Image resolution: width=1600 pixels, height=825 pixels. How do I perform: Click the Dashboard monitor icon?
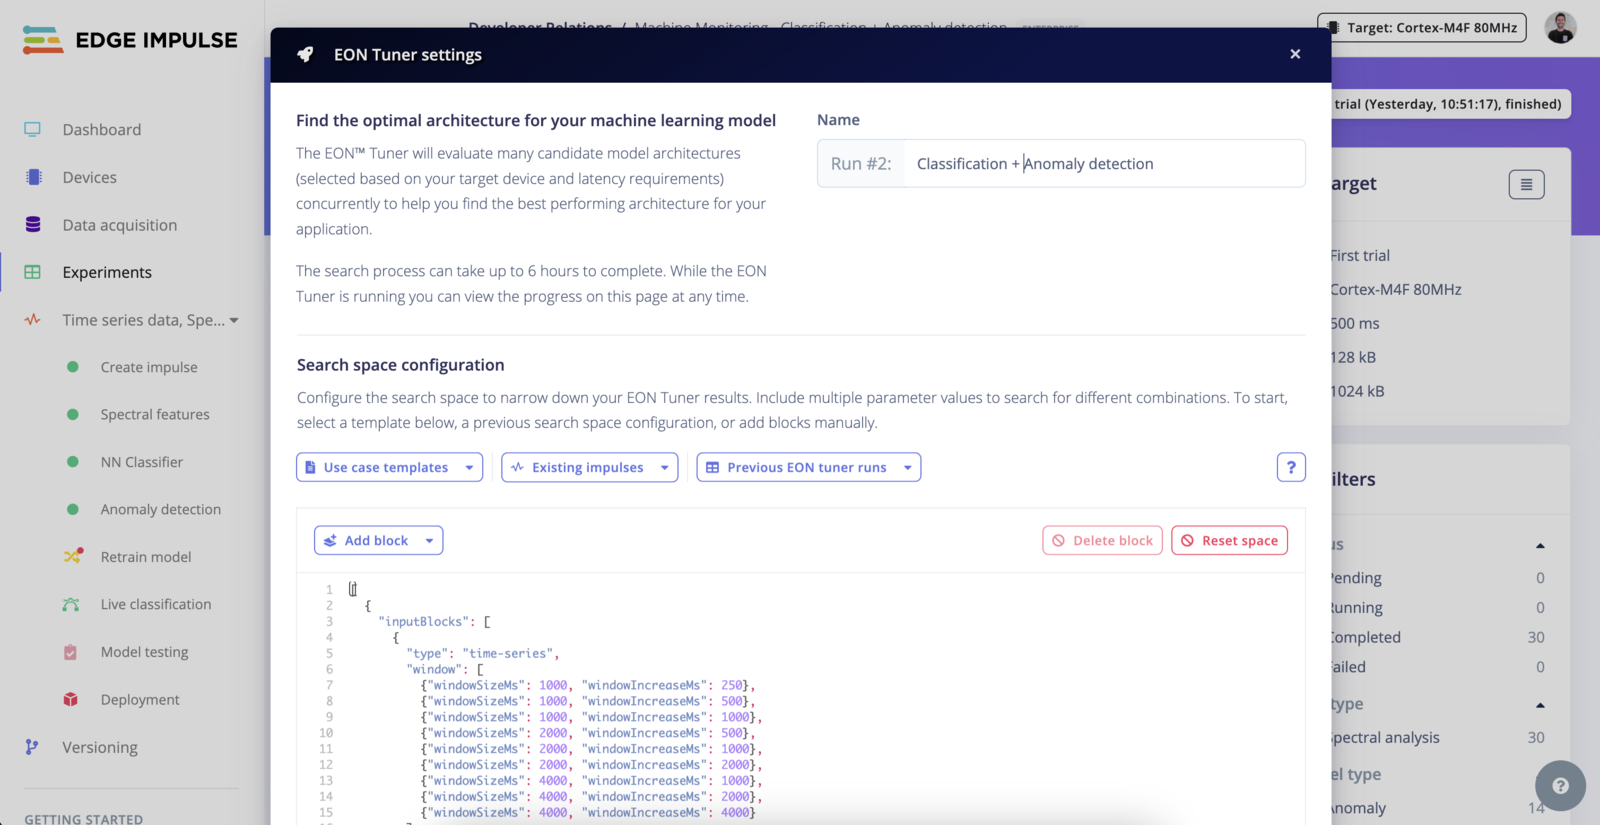click(x=33, y=130)
